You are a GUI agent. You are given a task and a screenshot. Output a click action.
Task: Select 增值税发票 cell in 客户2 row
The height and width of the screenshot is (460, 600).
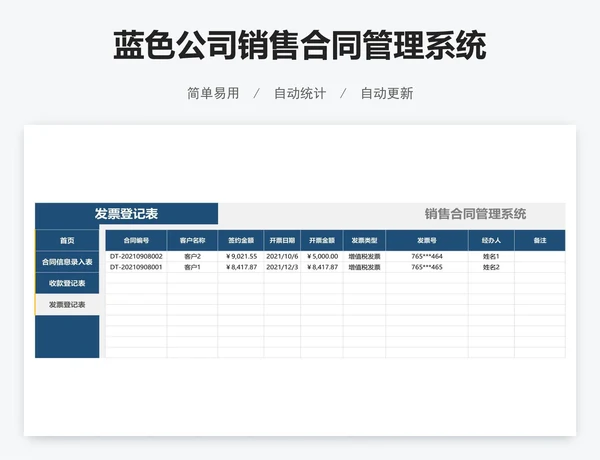point(364,256)
